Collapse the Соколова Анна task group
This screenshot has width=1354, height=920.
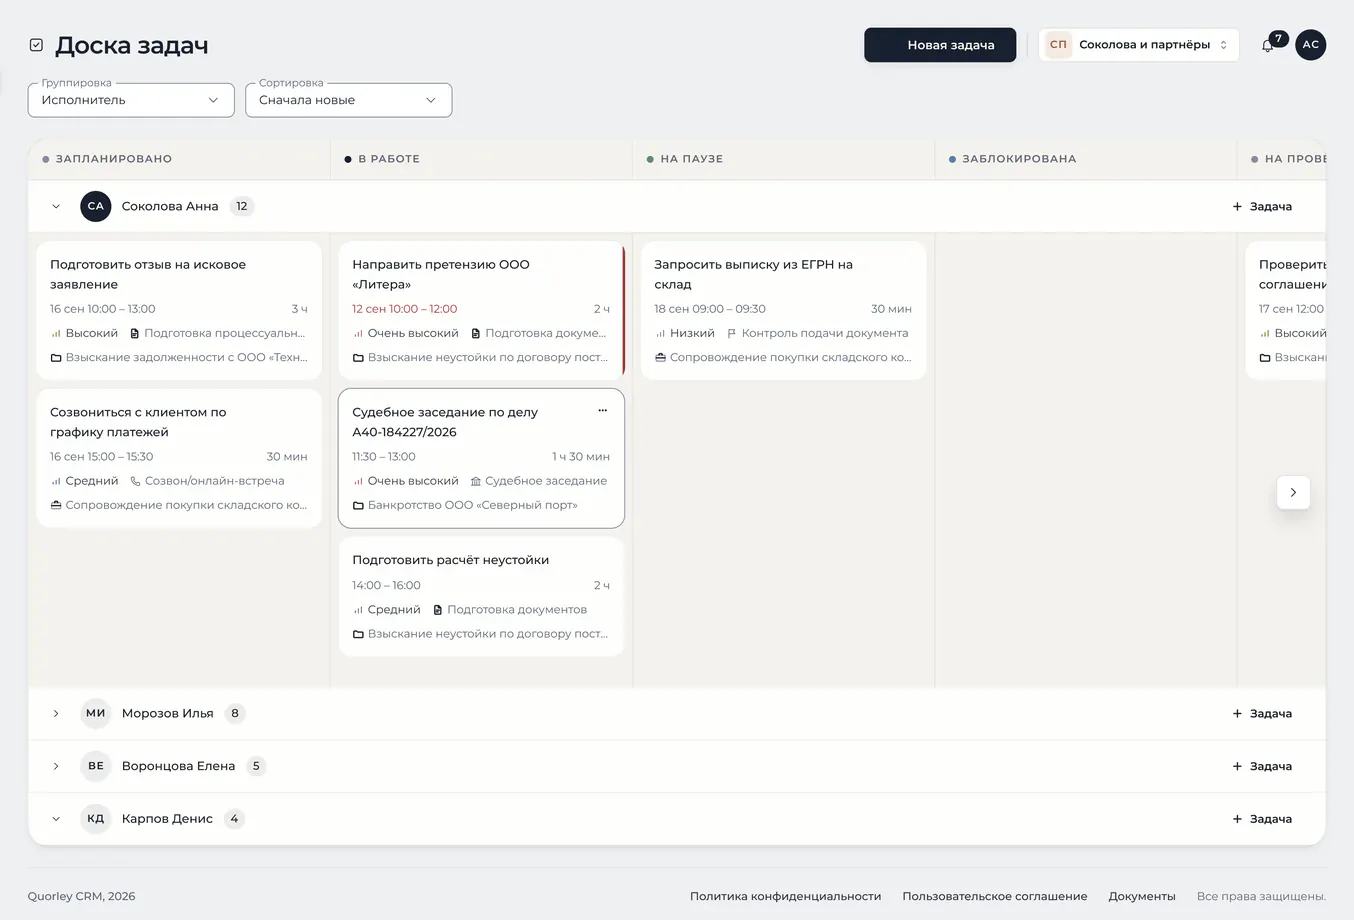click(x=56, y=206)
